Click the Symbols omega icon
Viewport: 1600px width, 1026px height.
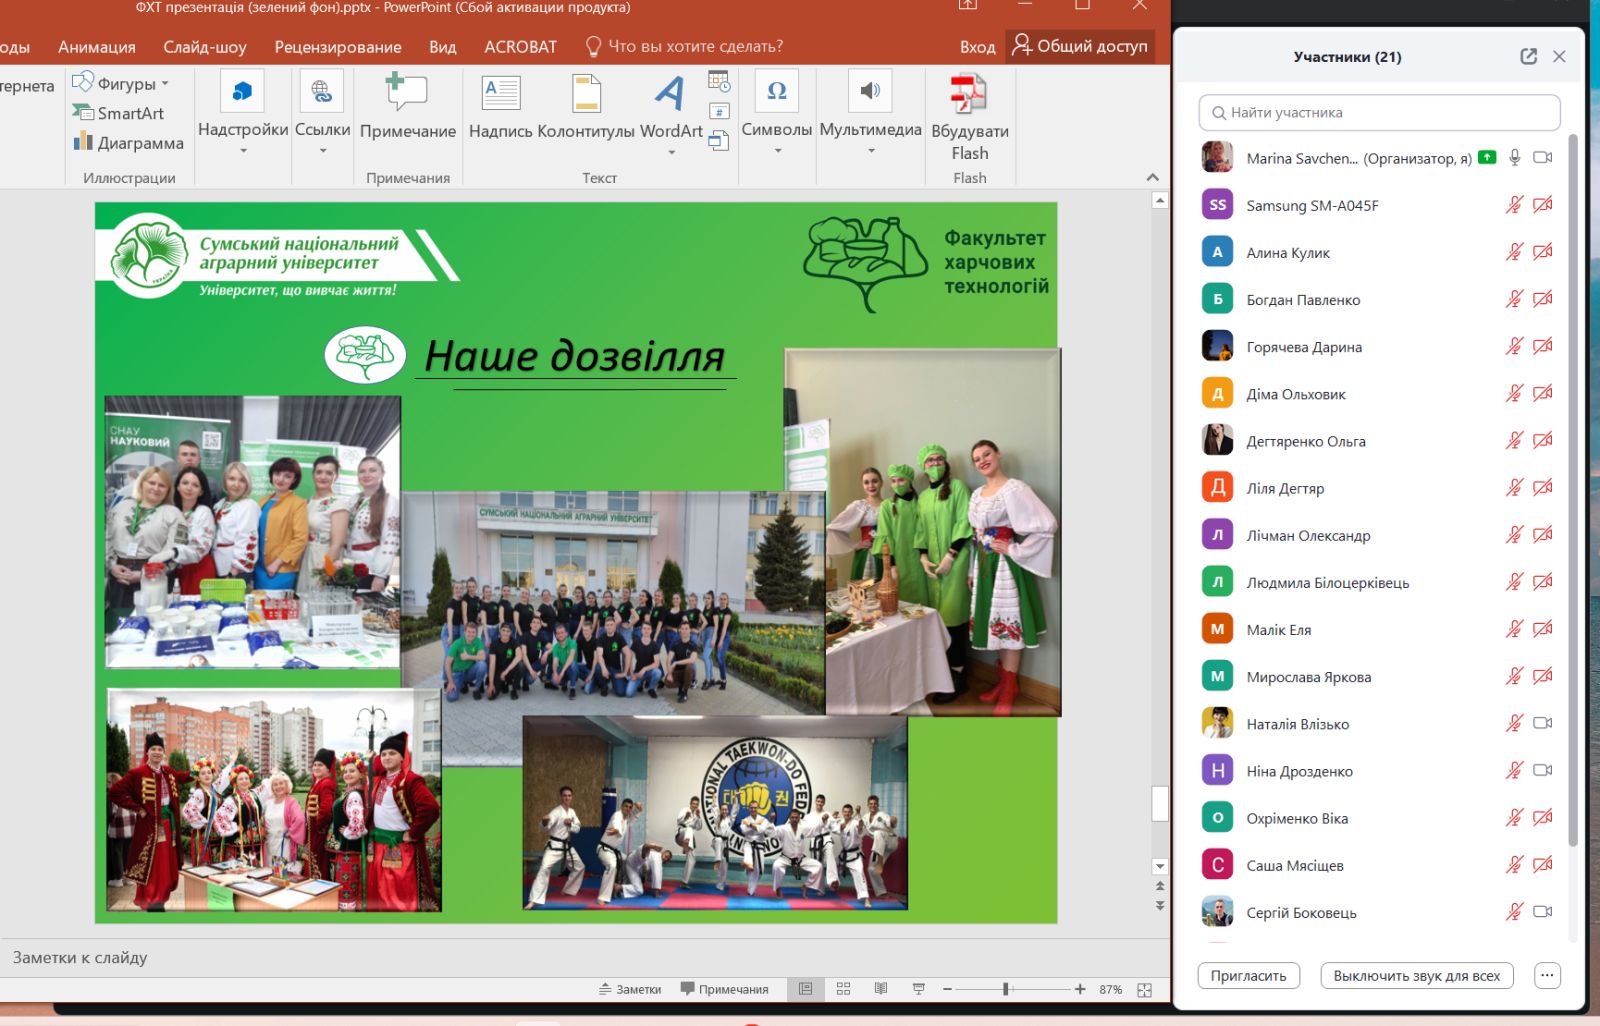776,92
